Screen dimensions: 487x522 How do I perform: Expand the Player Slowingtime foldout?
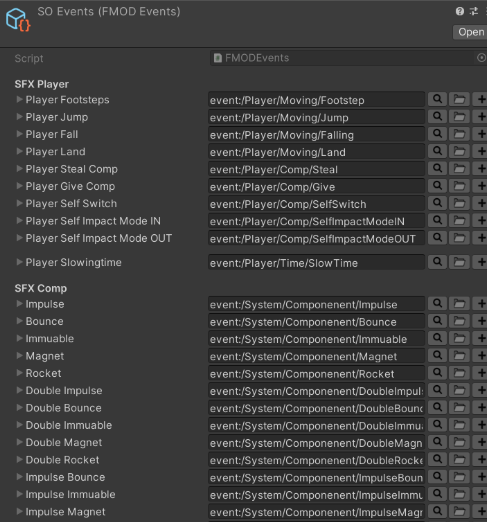pyautogui.click(x=19, y=262)
